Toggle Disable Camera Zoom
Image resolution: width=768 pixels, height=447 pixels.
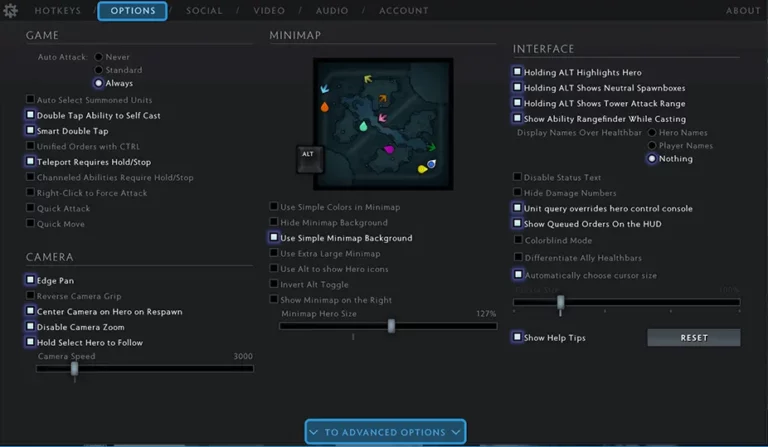[x=30, y=327]
